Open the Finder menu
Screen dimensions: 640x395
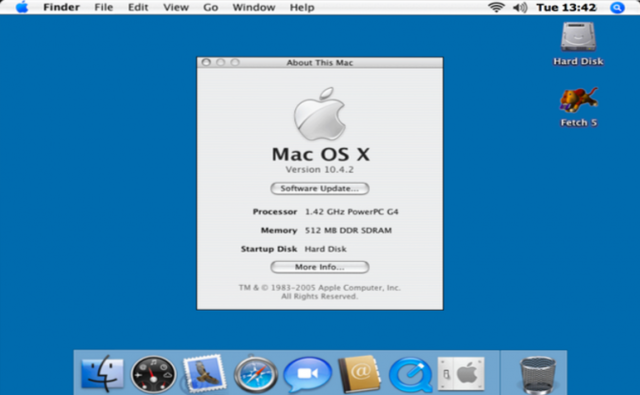[61, 7]
